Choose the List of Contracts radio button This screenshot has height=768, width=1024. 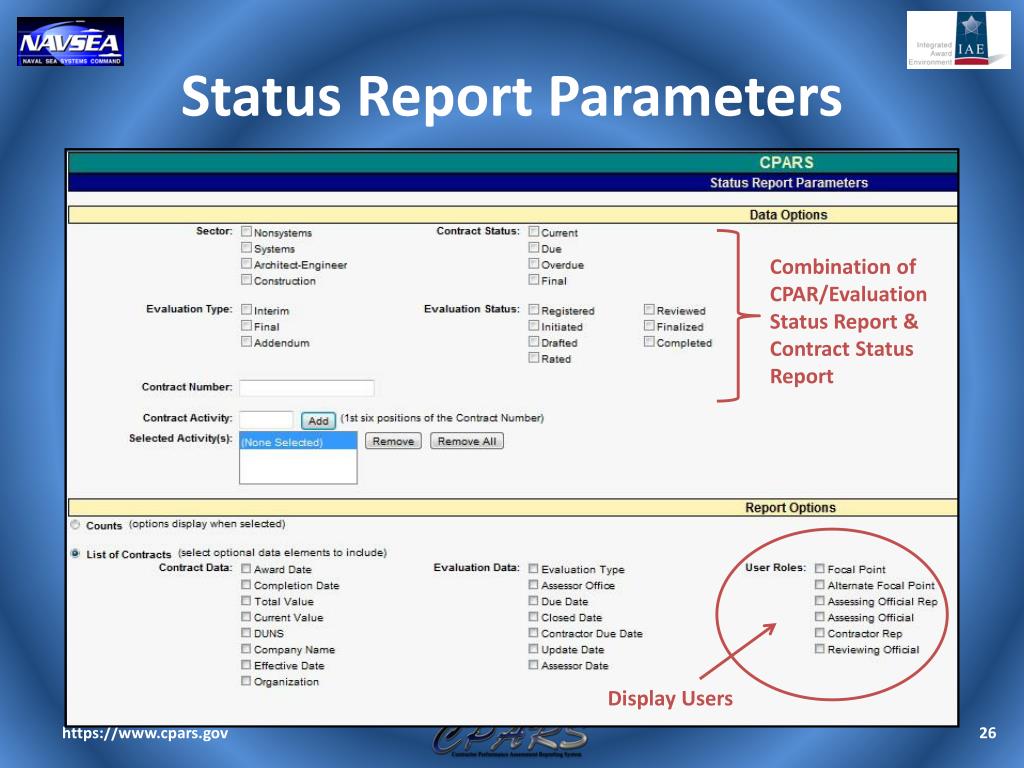pos(75,553)
